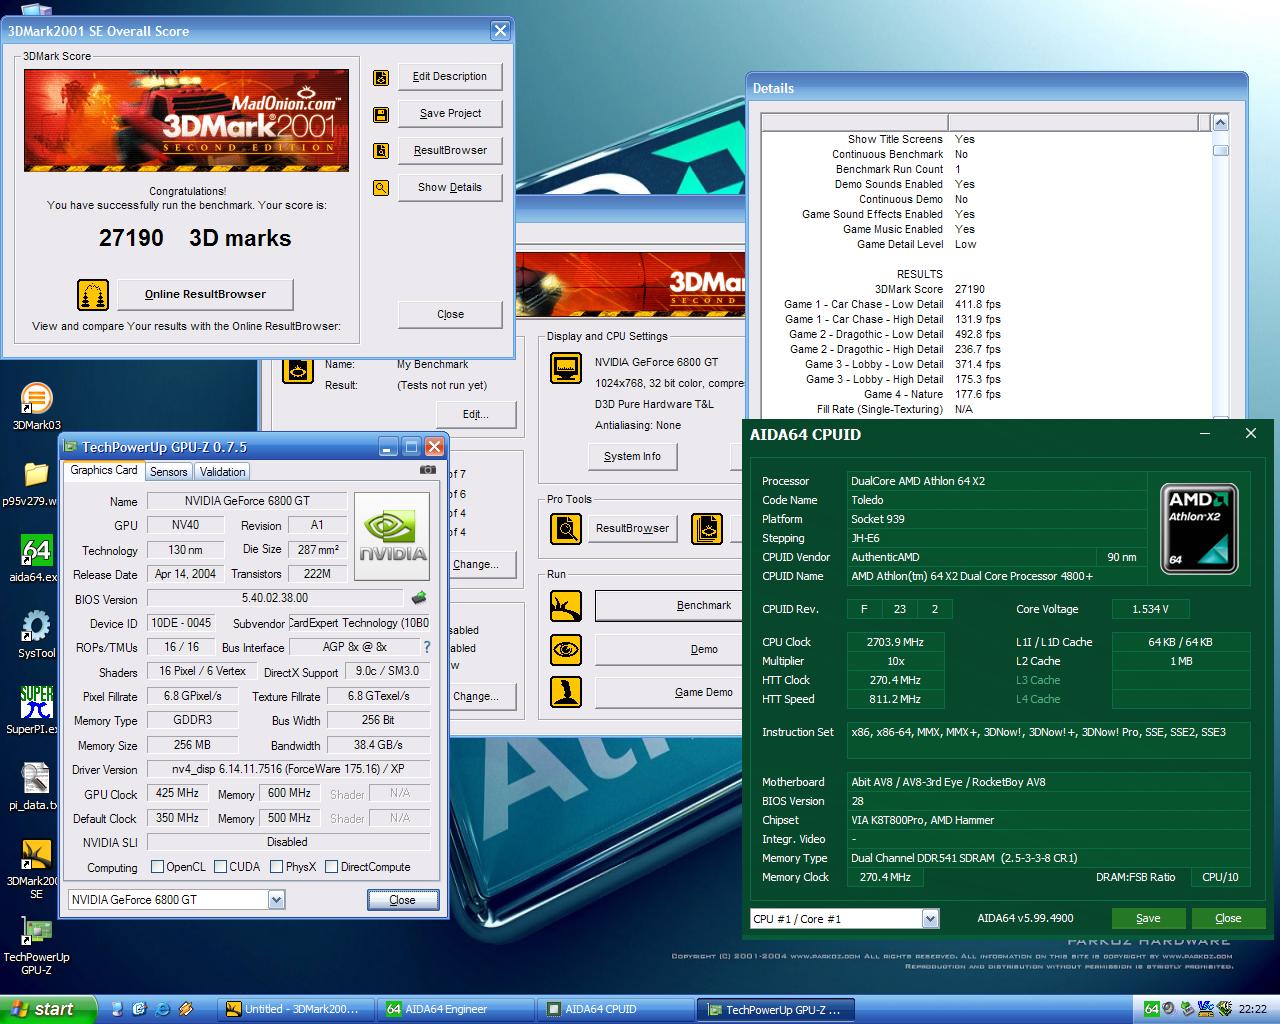
Task: Click the Details list scroll-up arrow
Action: click(1220, 123)
